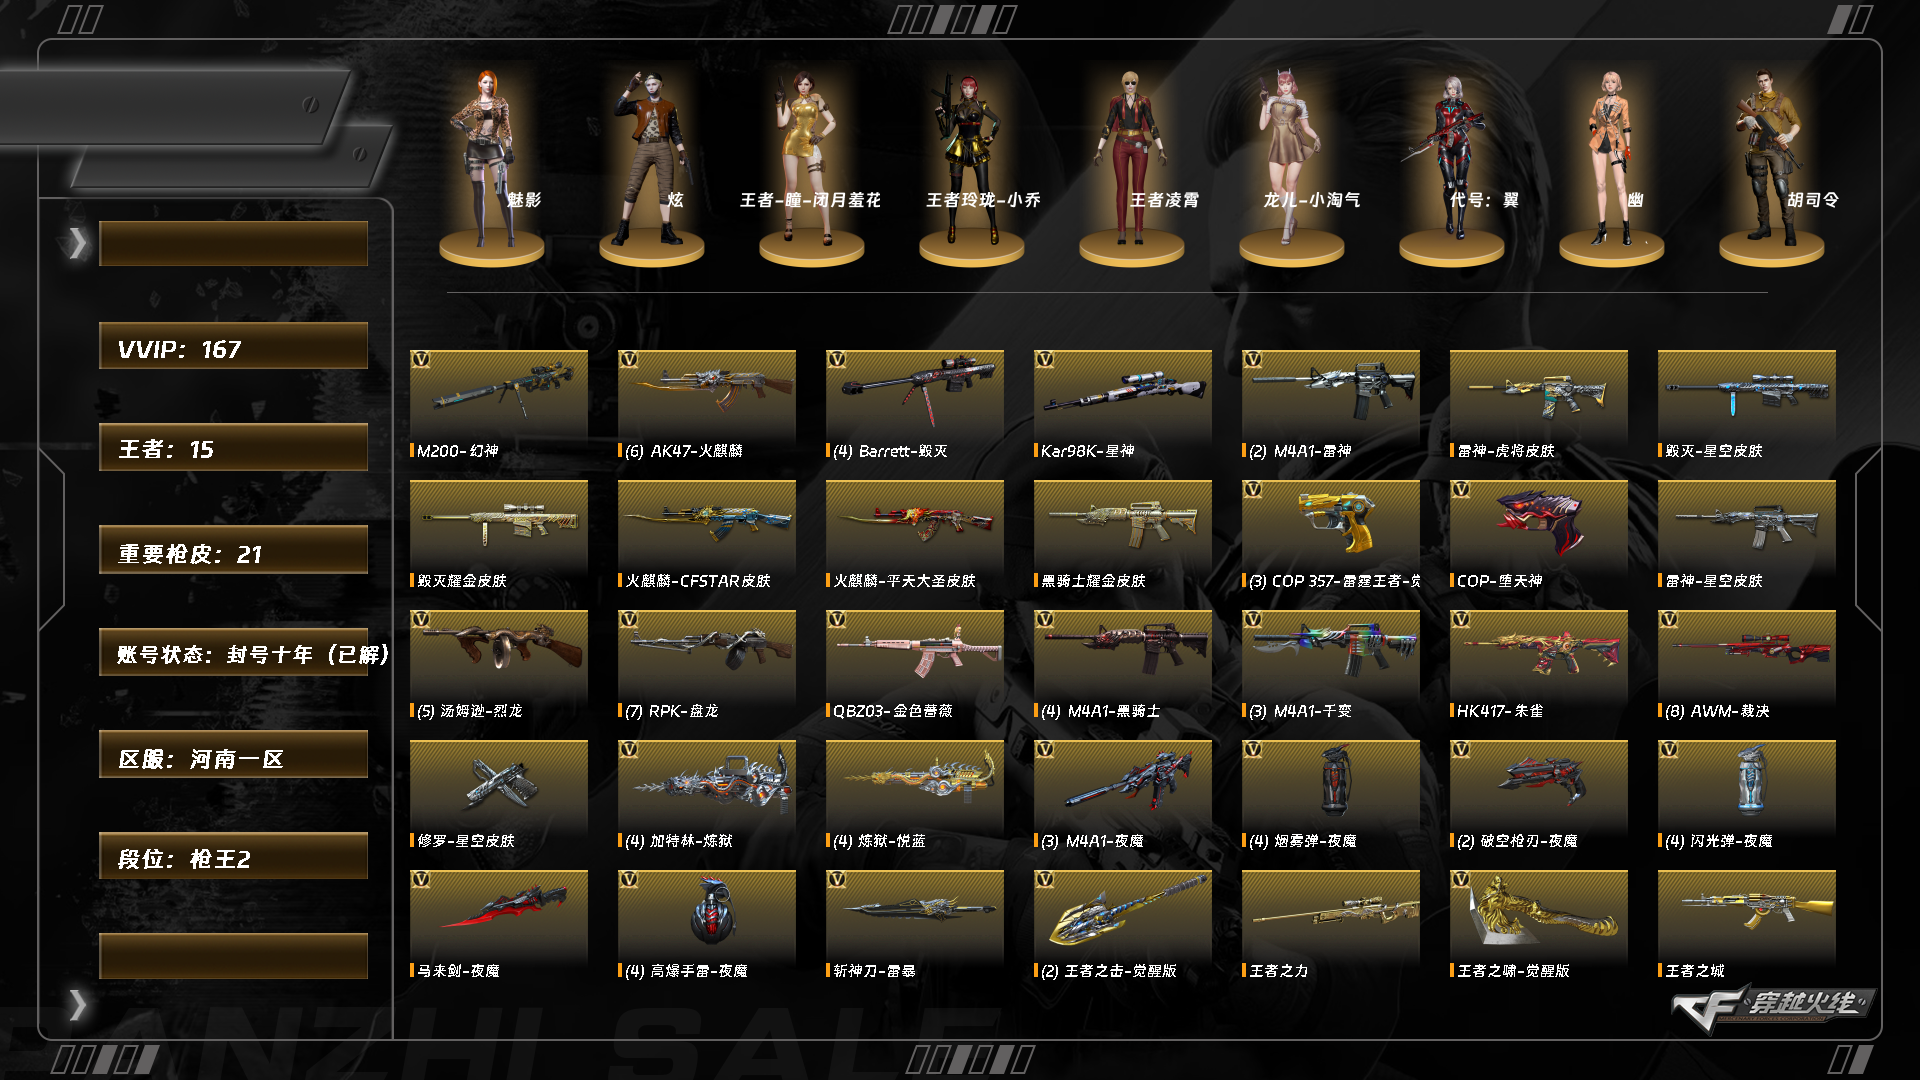The height and width of the screenshot is (1080, 1920).
Task: Click the empty gold field at top left
Action: 233,243
